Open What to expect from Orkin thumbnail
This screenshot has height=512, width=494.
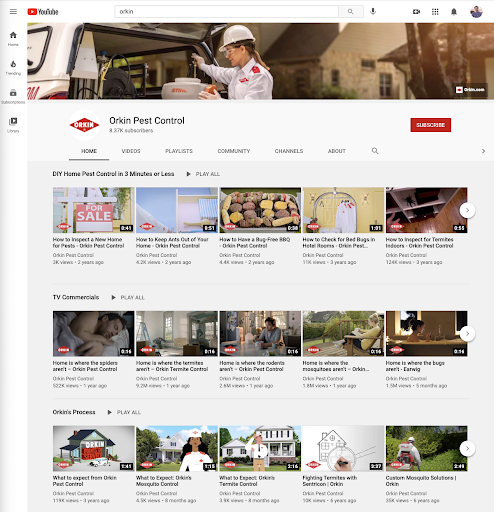pos(94,448)
